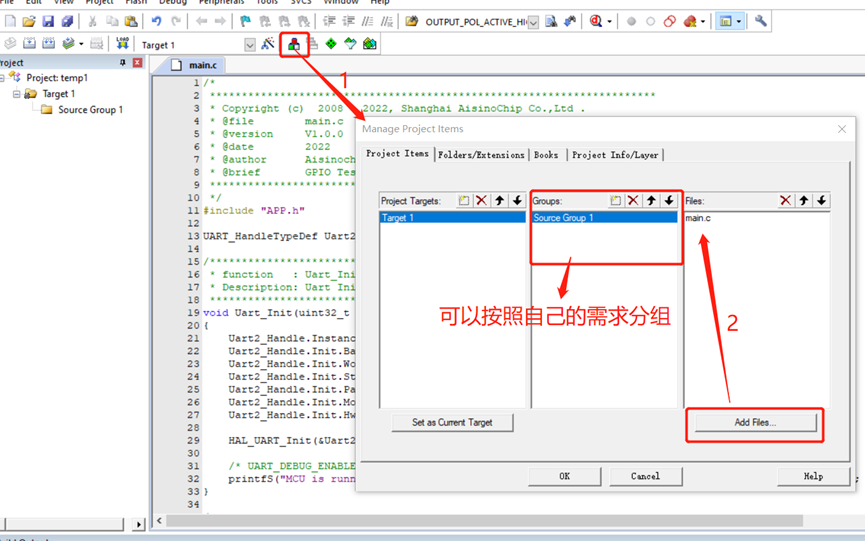Create a new group in the Groups list

pos(616,201)
